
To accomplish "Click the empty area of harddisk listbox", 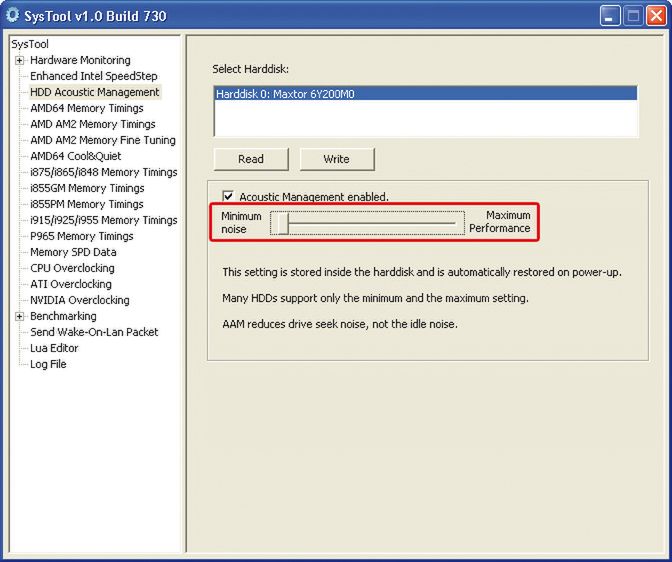I will tap(425, 119).
